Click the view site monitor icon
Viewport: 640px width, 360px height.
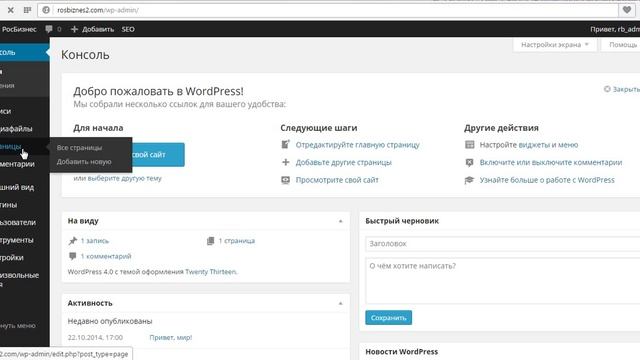[x=286, y=180]
